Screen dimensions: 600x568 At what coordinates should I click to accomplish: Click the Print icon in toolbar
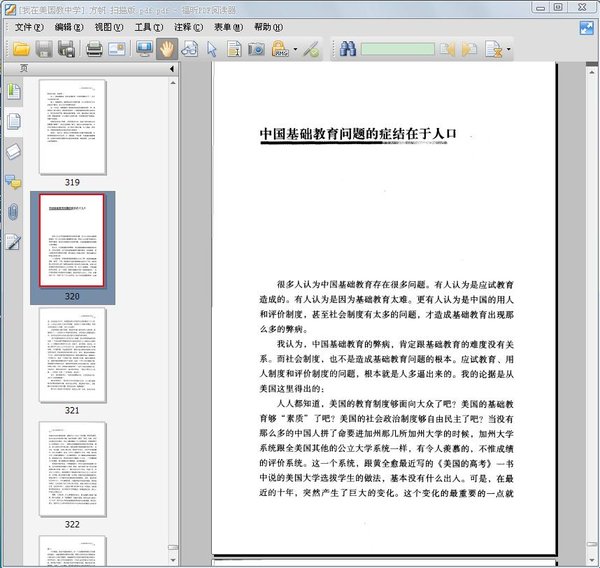94,48
